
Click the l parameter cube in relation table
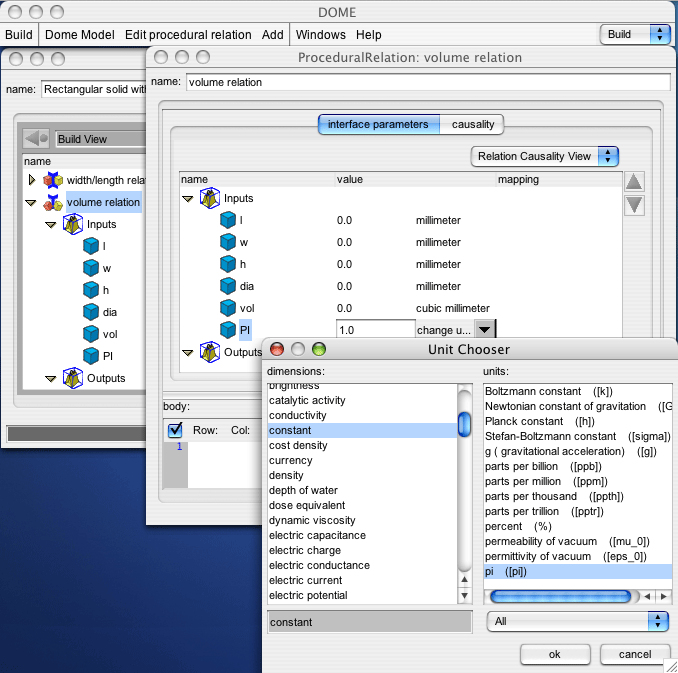[228, 220]
